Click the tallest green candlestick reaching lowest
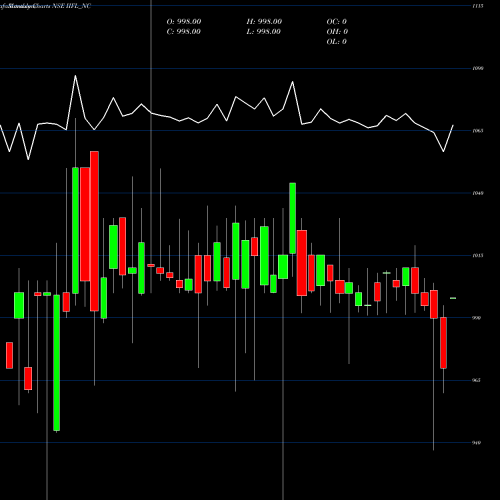This screenshot has height=500, width=500. click(57, 363)
